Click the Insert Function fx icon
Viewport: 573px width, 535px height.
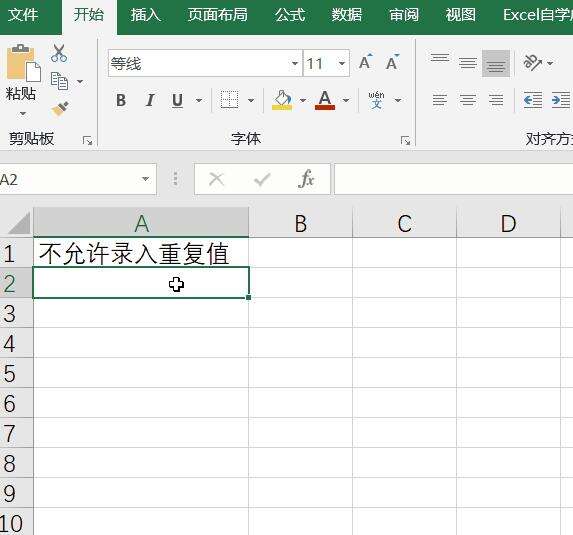[x=306, y=179]
